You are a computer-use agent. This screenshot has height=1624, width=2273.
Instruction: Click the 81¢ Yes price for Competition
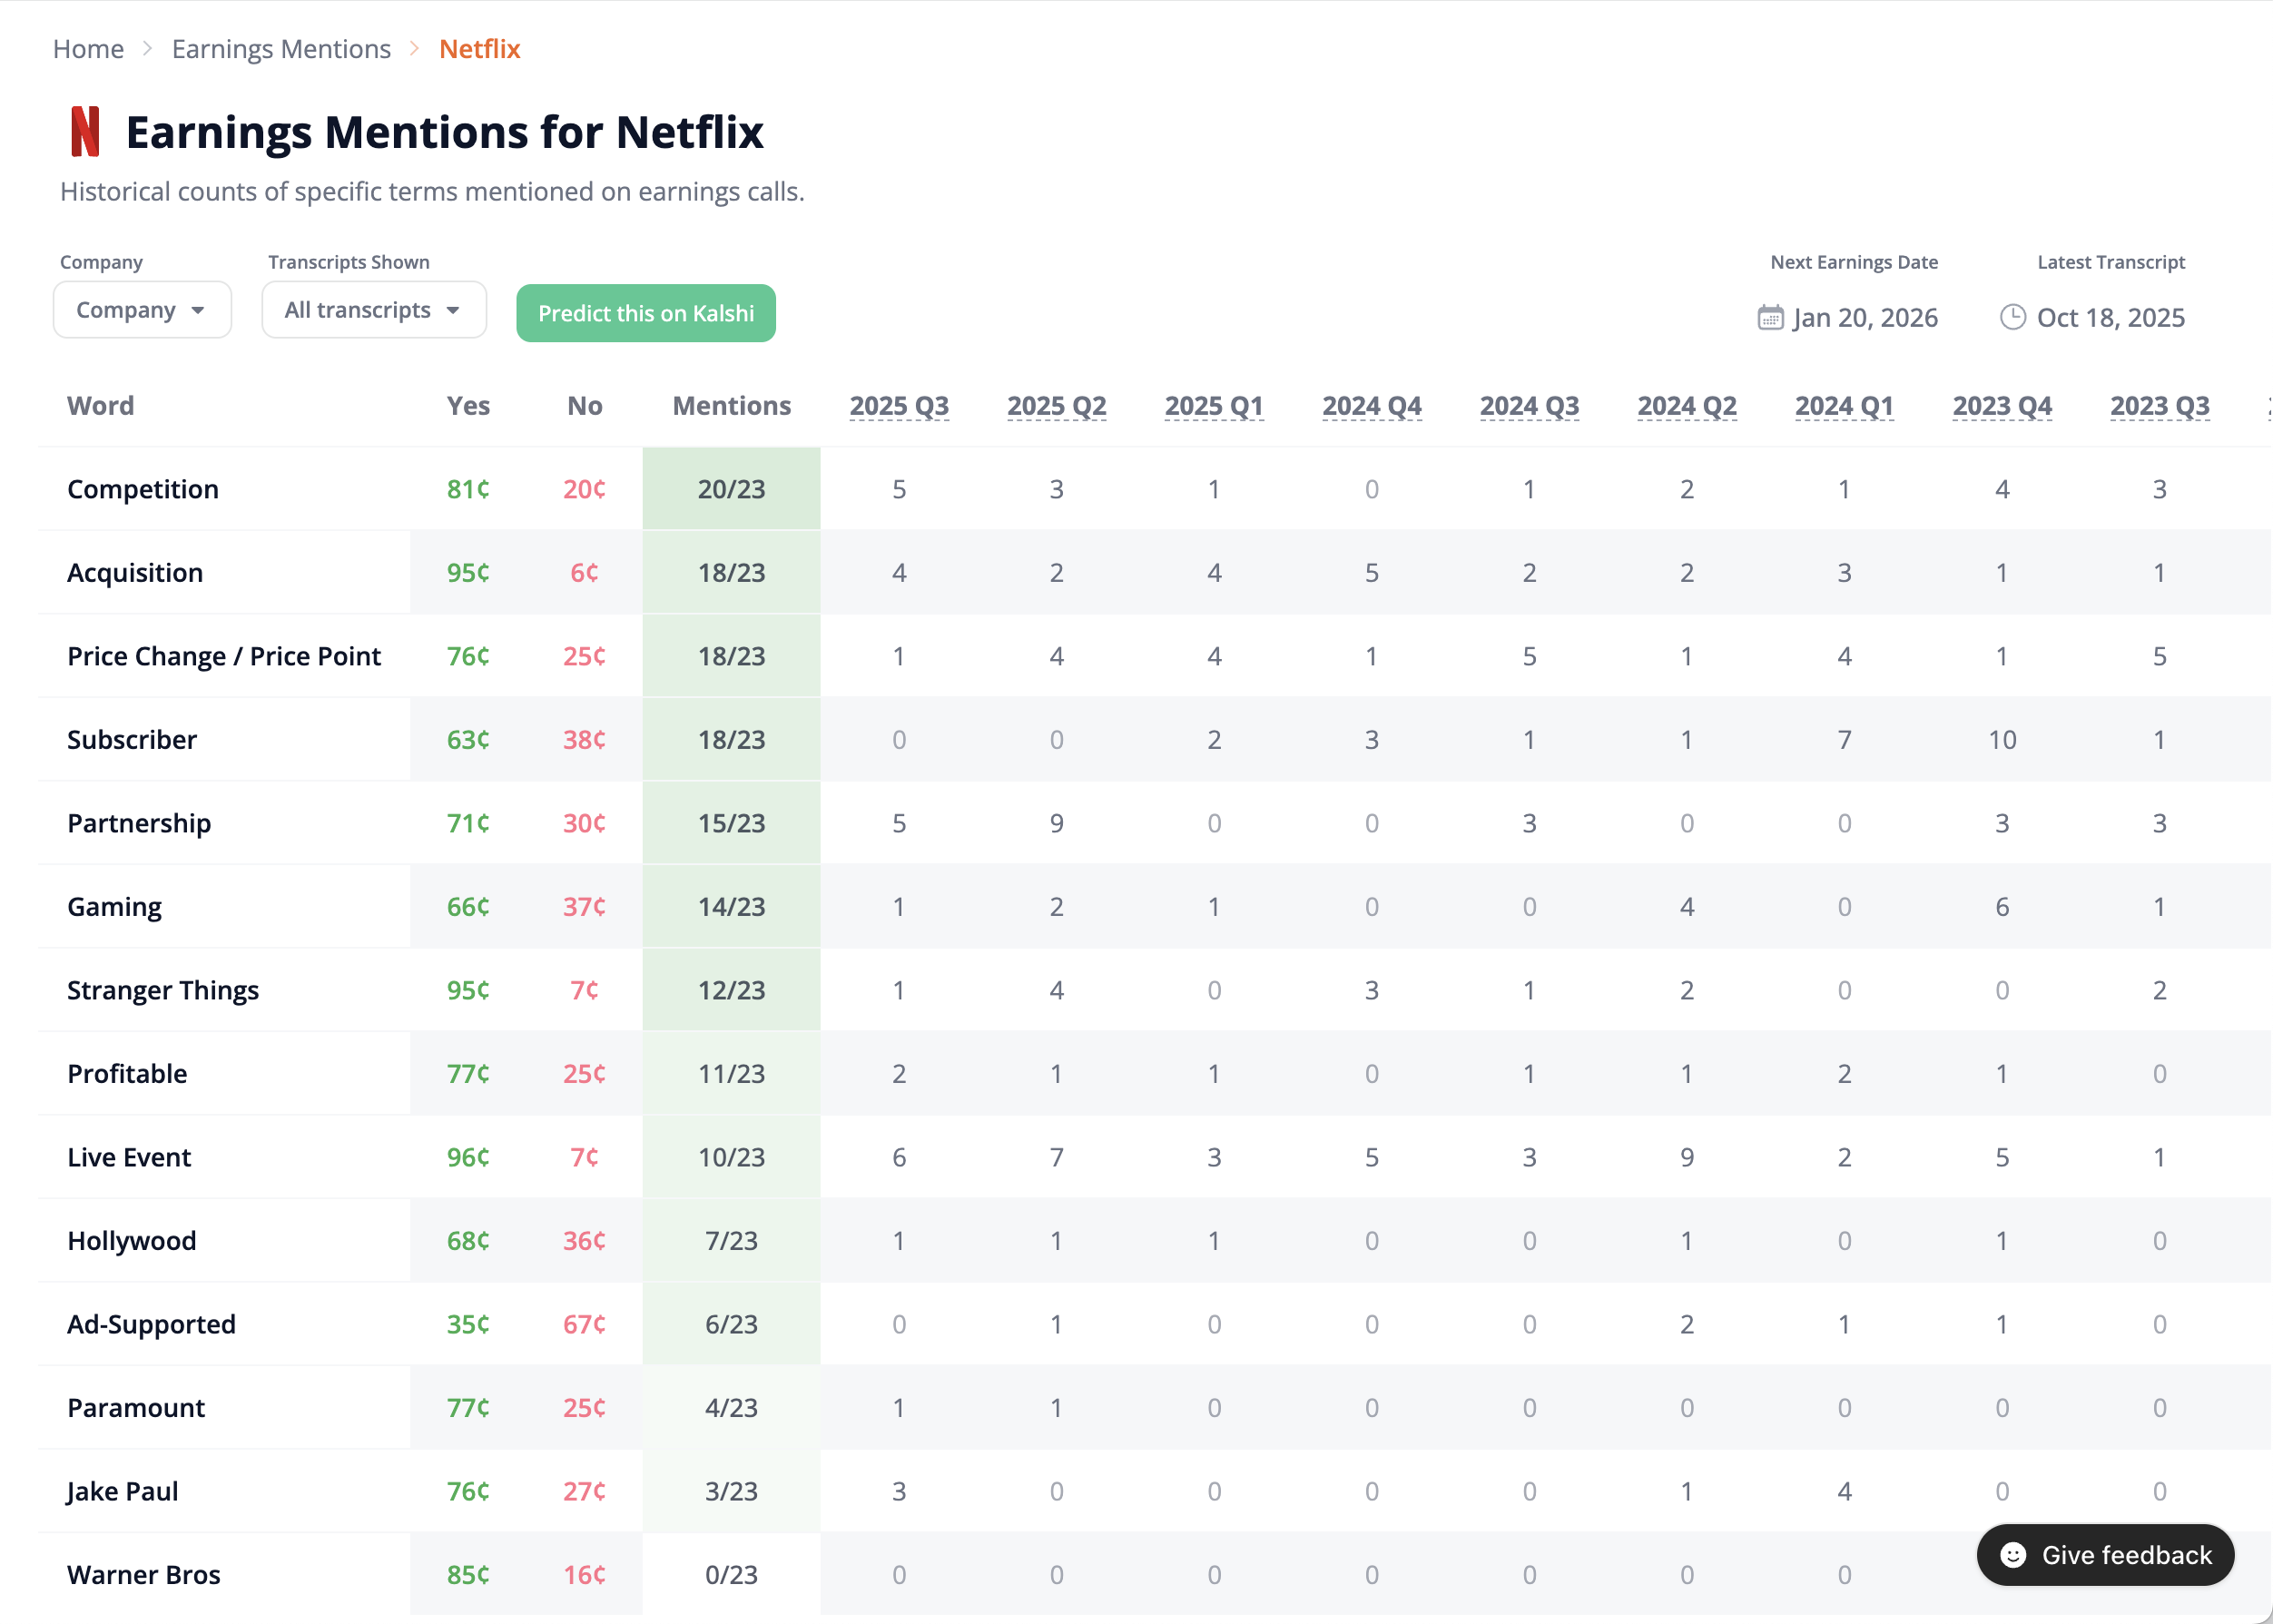coord(467,489)
